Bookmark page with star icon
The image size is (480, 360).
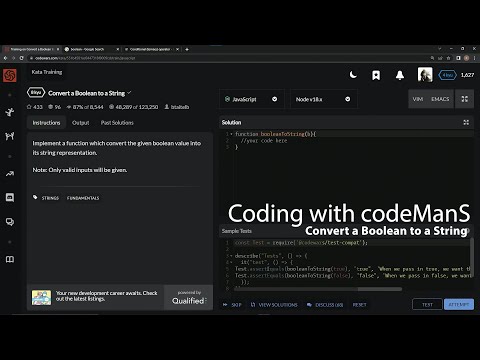(449, 58)
